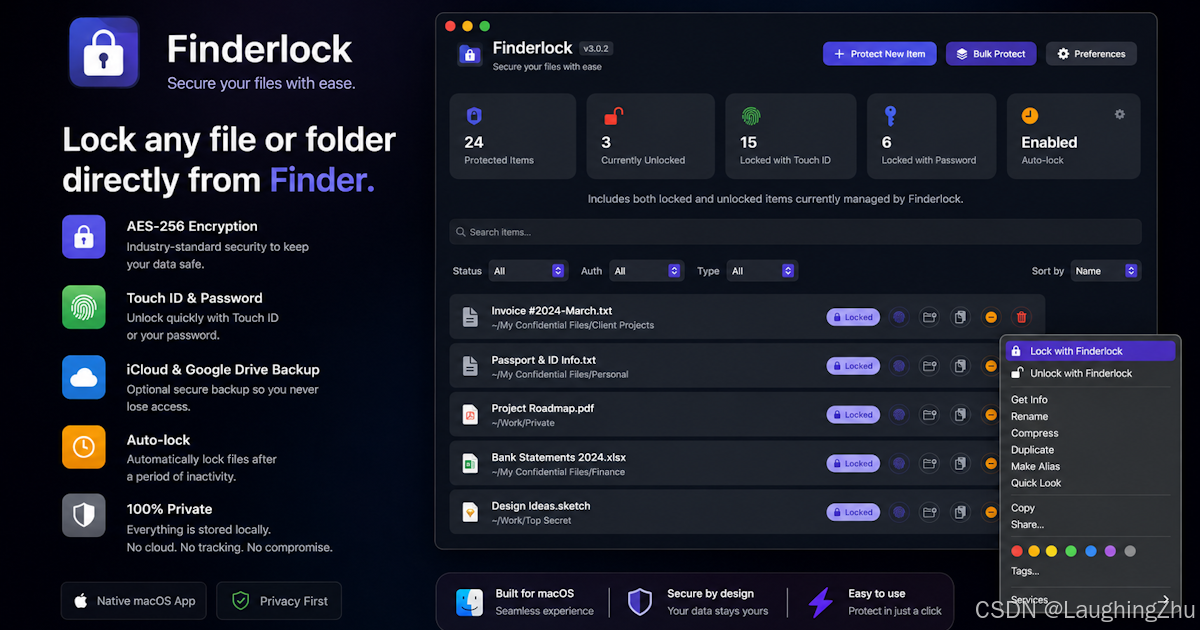Toggle the Locked badge on Bank Statements 2024.xlsx

(853, 463)
